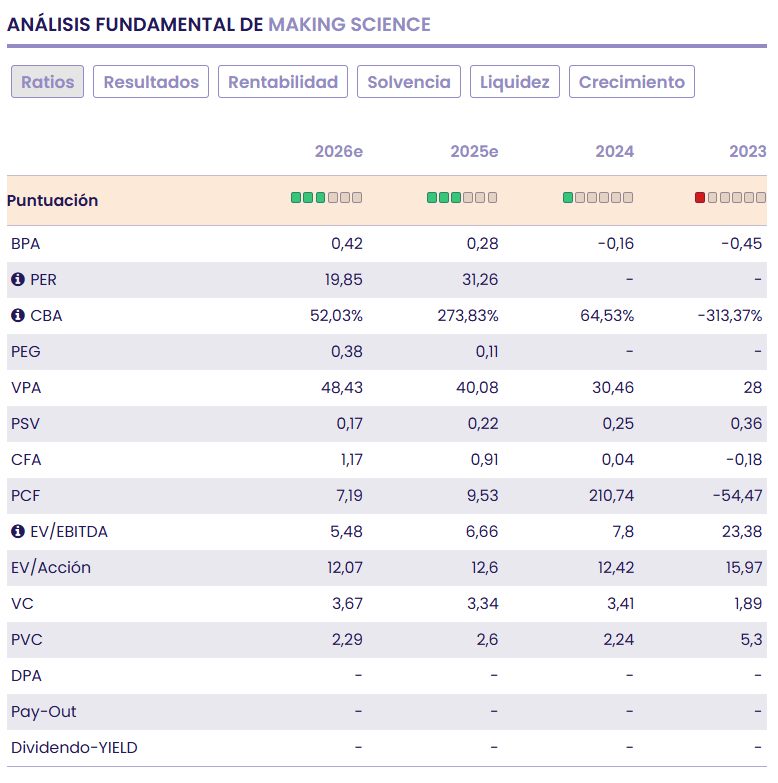Click the Puntuación row label
Viewport: 778px width, 783px height.
tap(53, 201)
